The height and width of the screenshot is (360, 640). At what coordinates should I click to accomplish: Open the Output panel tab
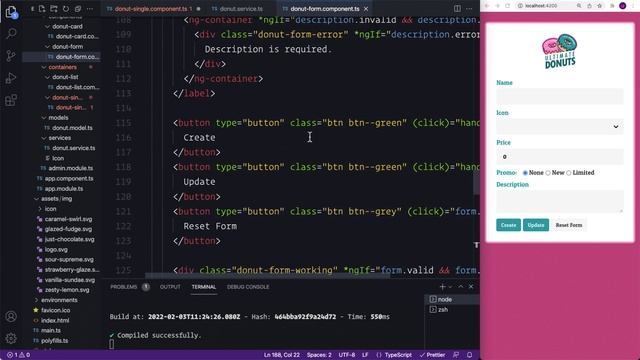170,287
